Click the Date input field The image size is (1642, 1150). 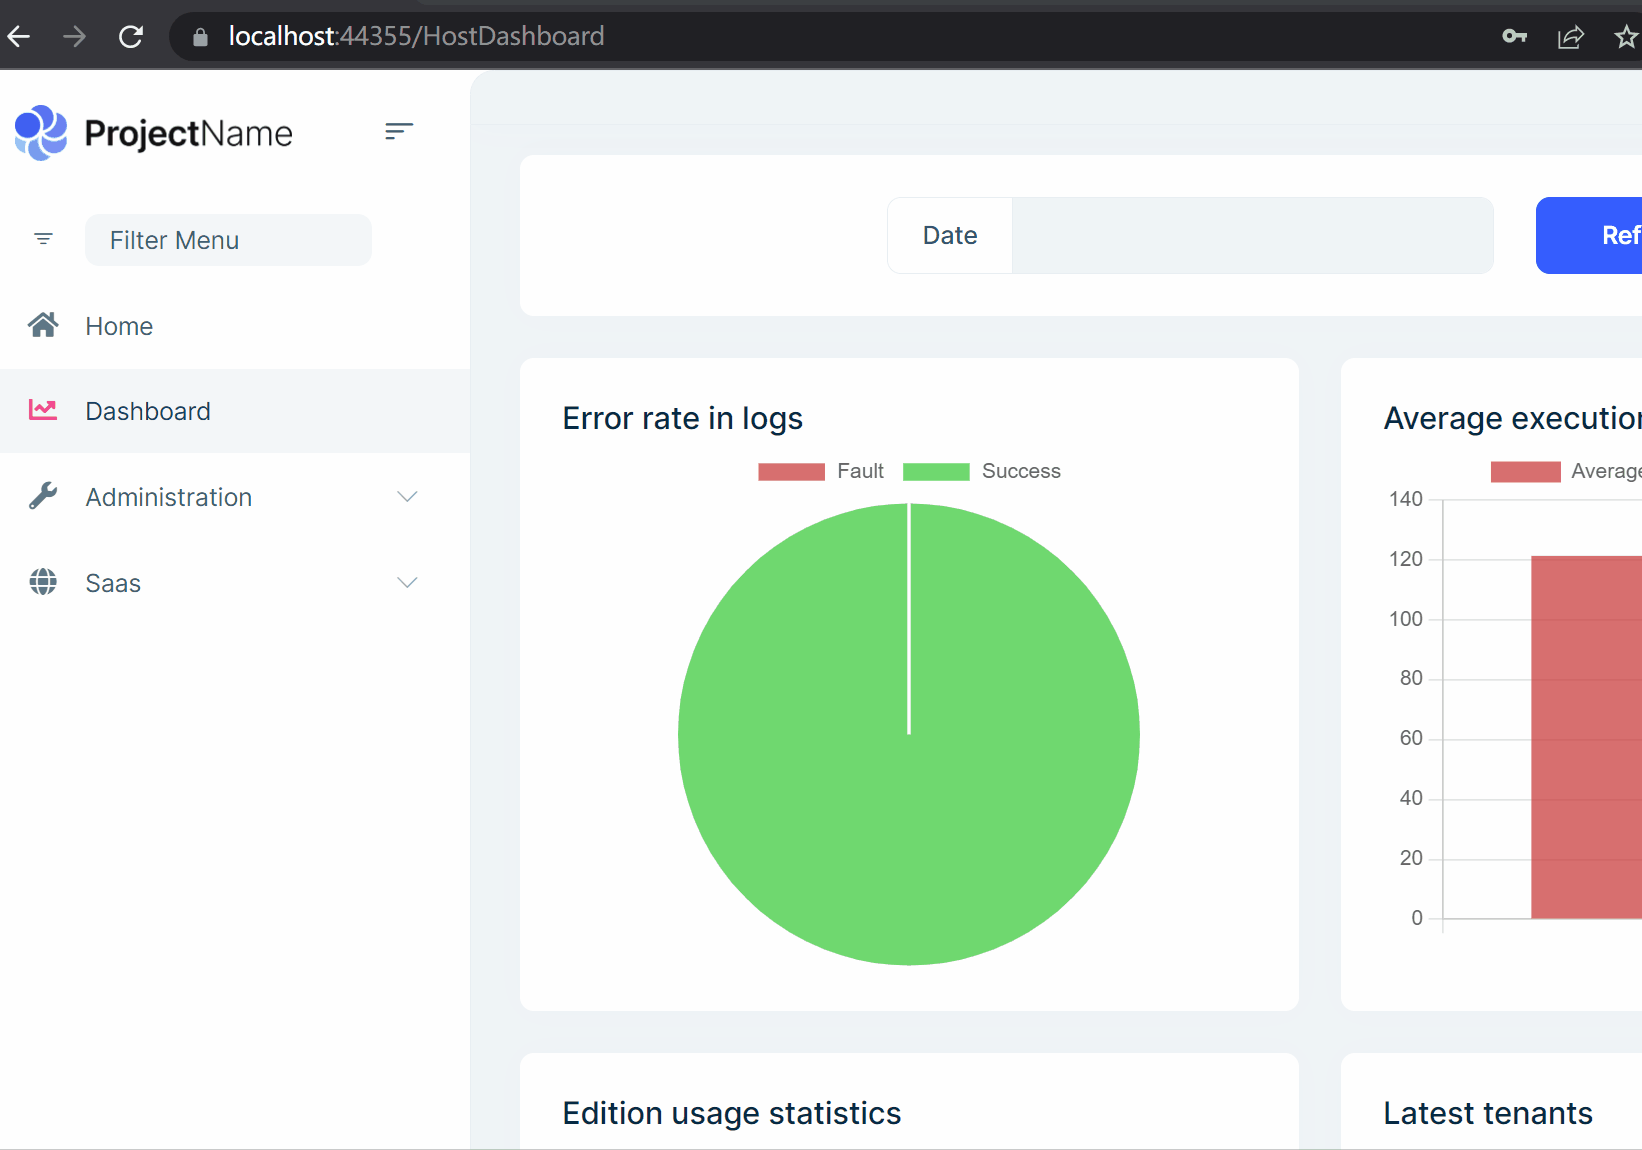pyautogui.click(x=1253, y=235)
